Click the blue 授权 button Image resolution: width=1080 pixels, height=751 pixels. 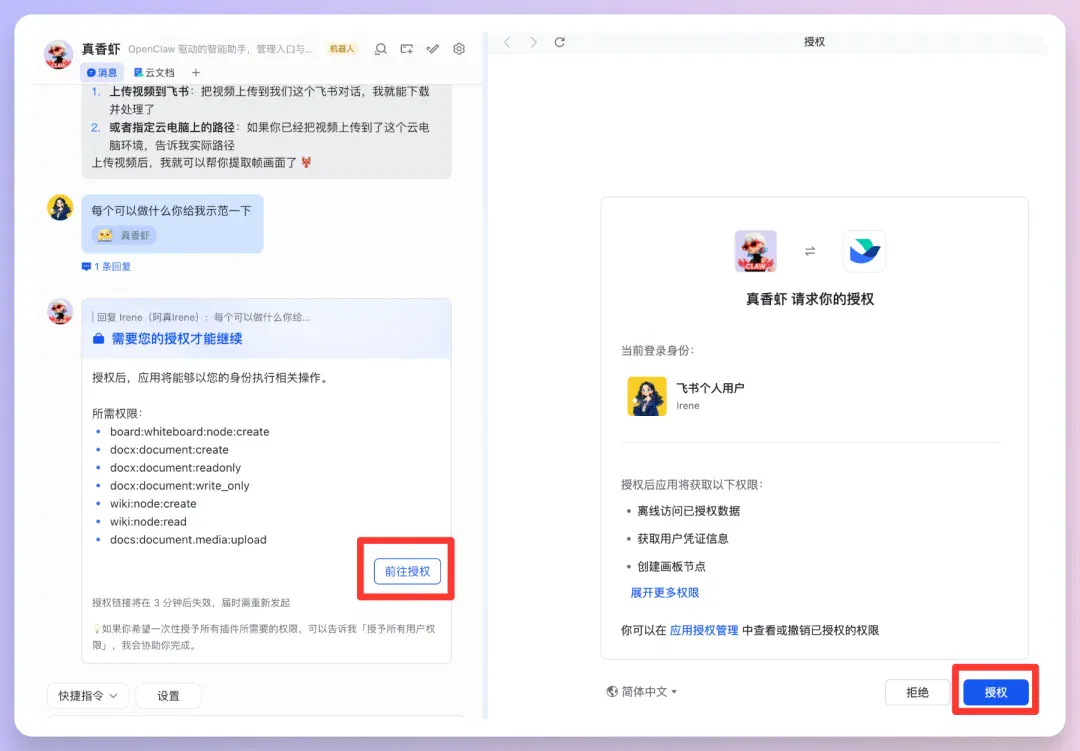(996, 692)
